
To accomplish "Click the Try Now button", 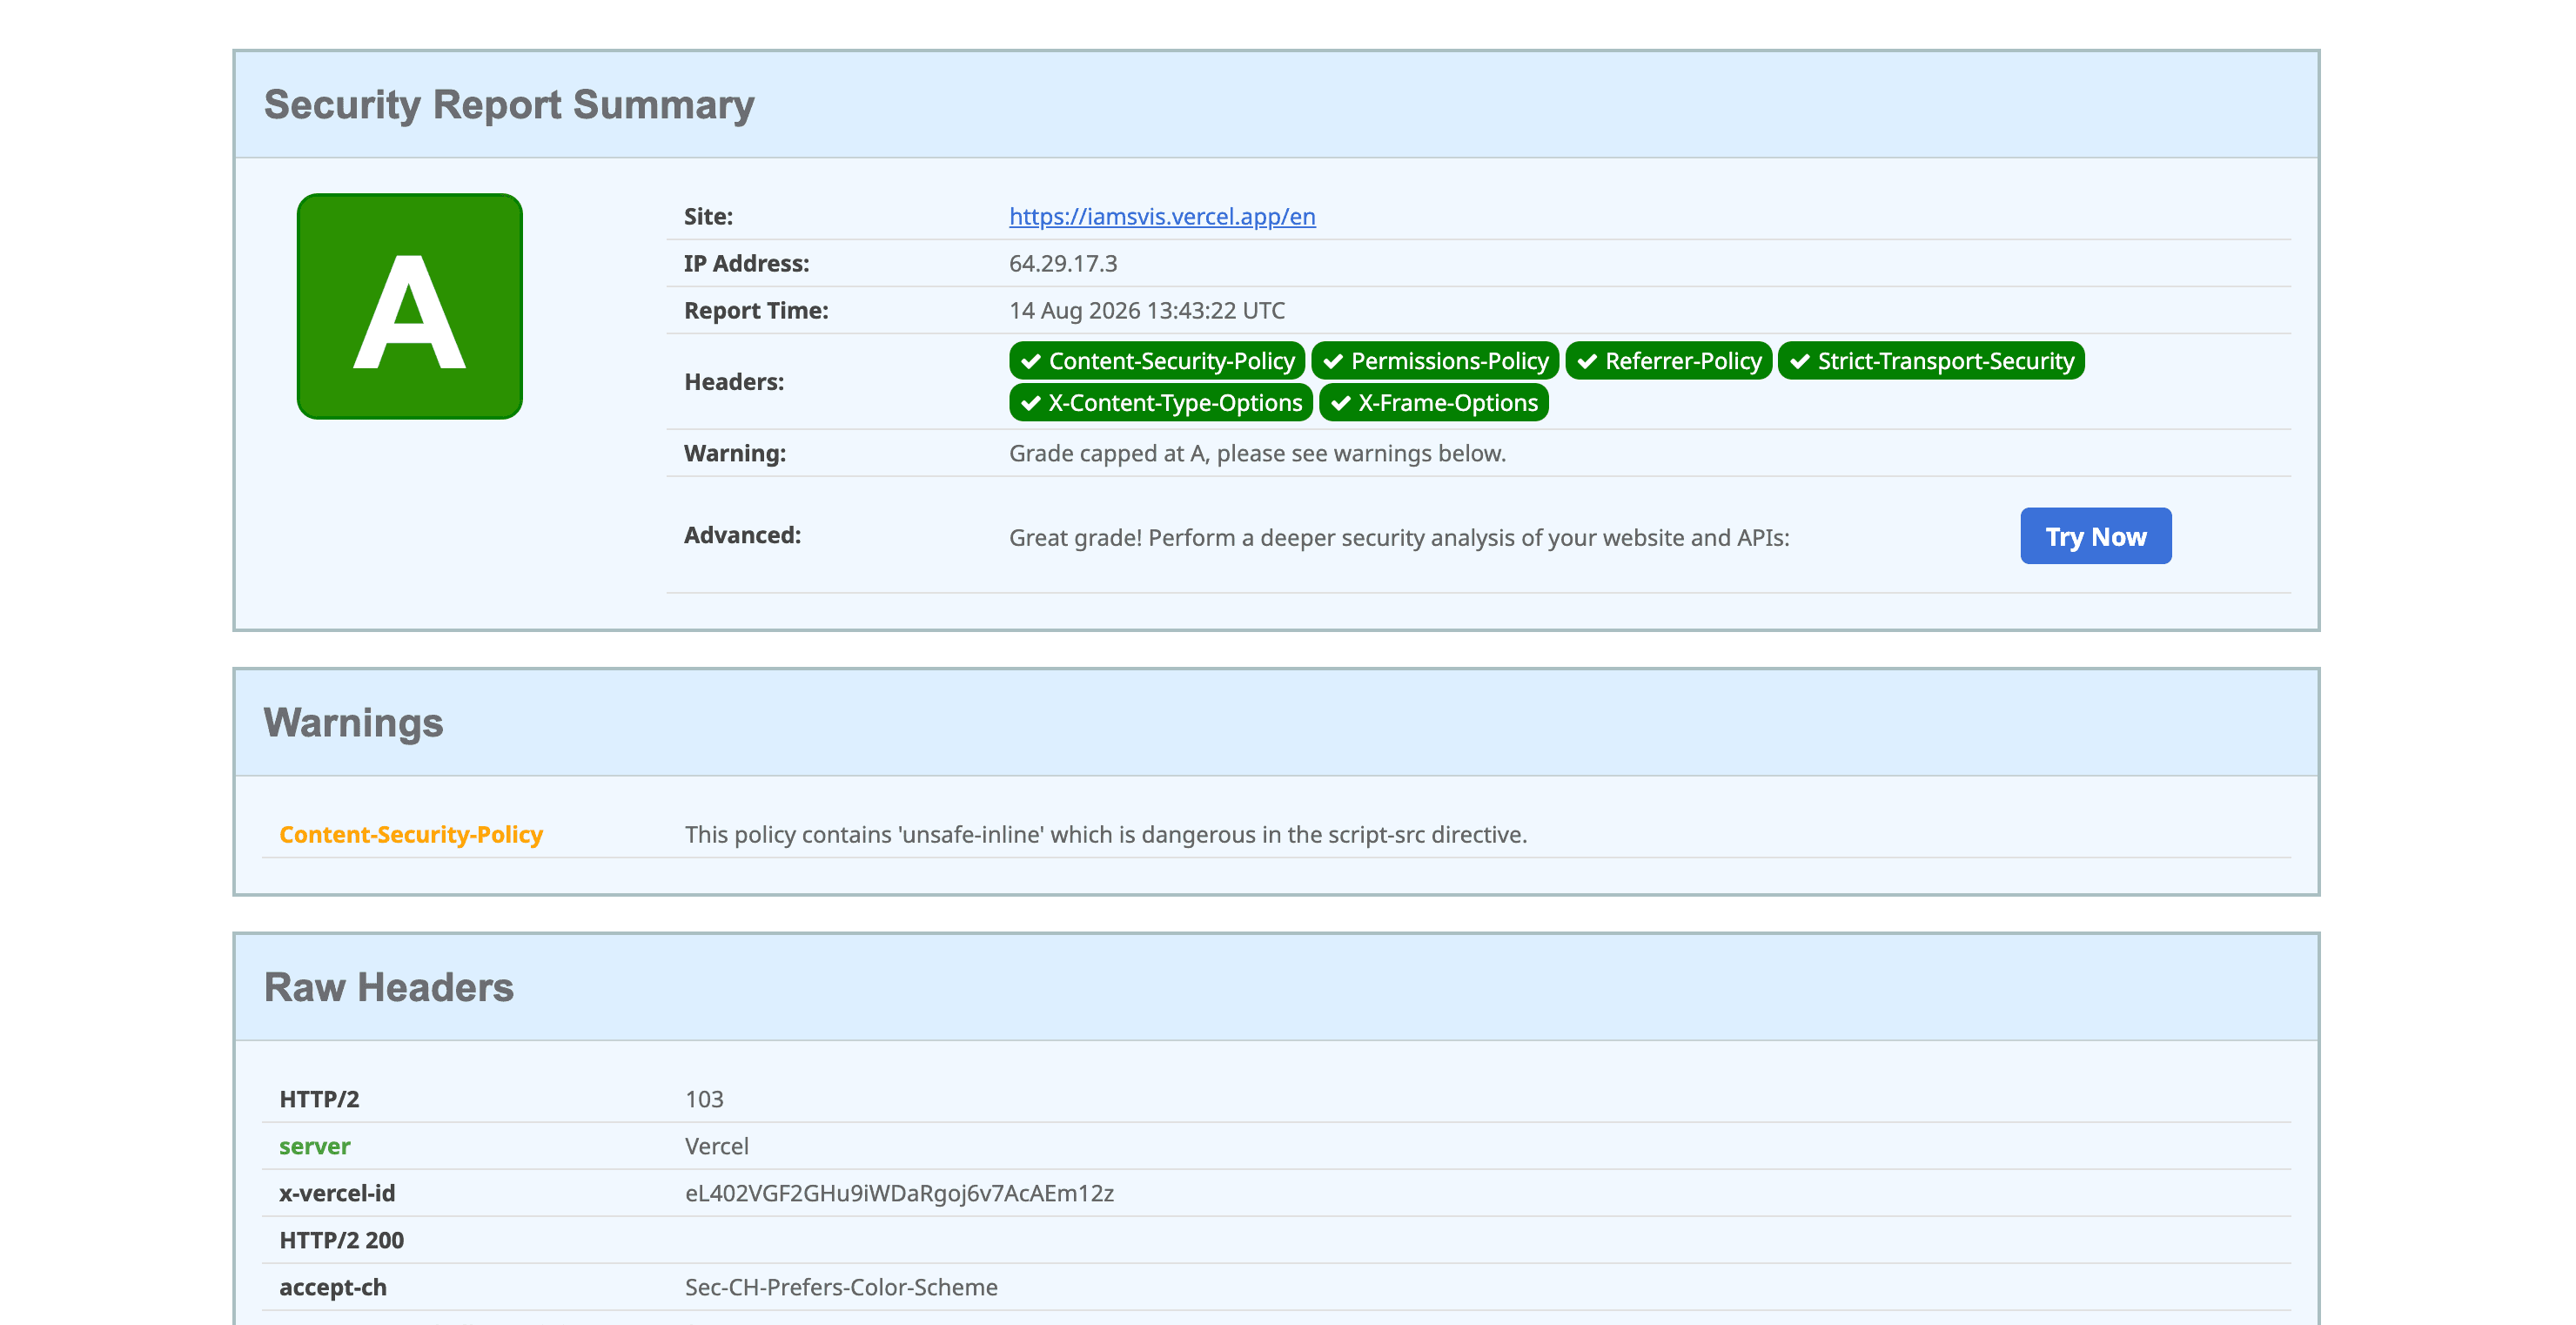I will click(x=2096, y=536).
